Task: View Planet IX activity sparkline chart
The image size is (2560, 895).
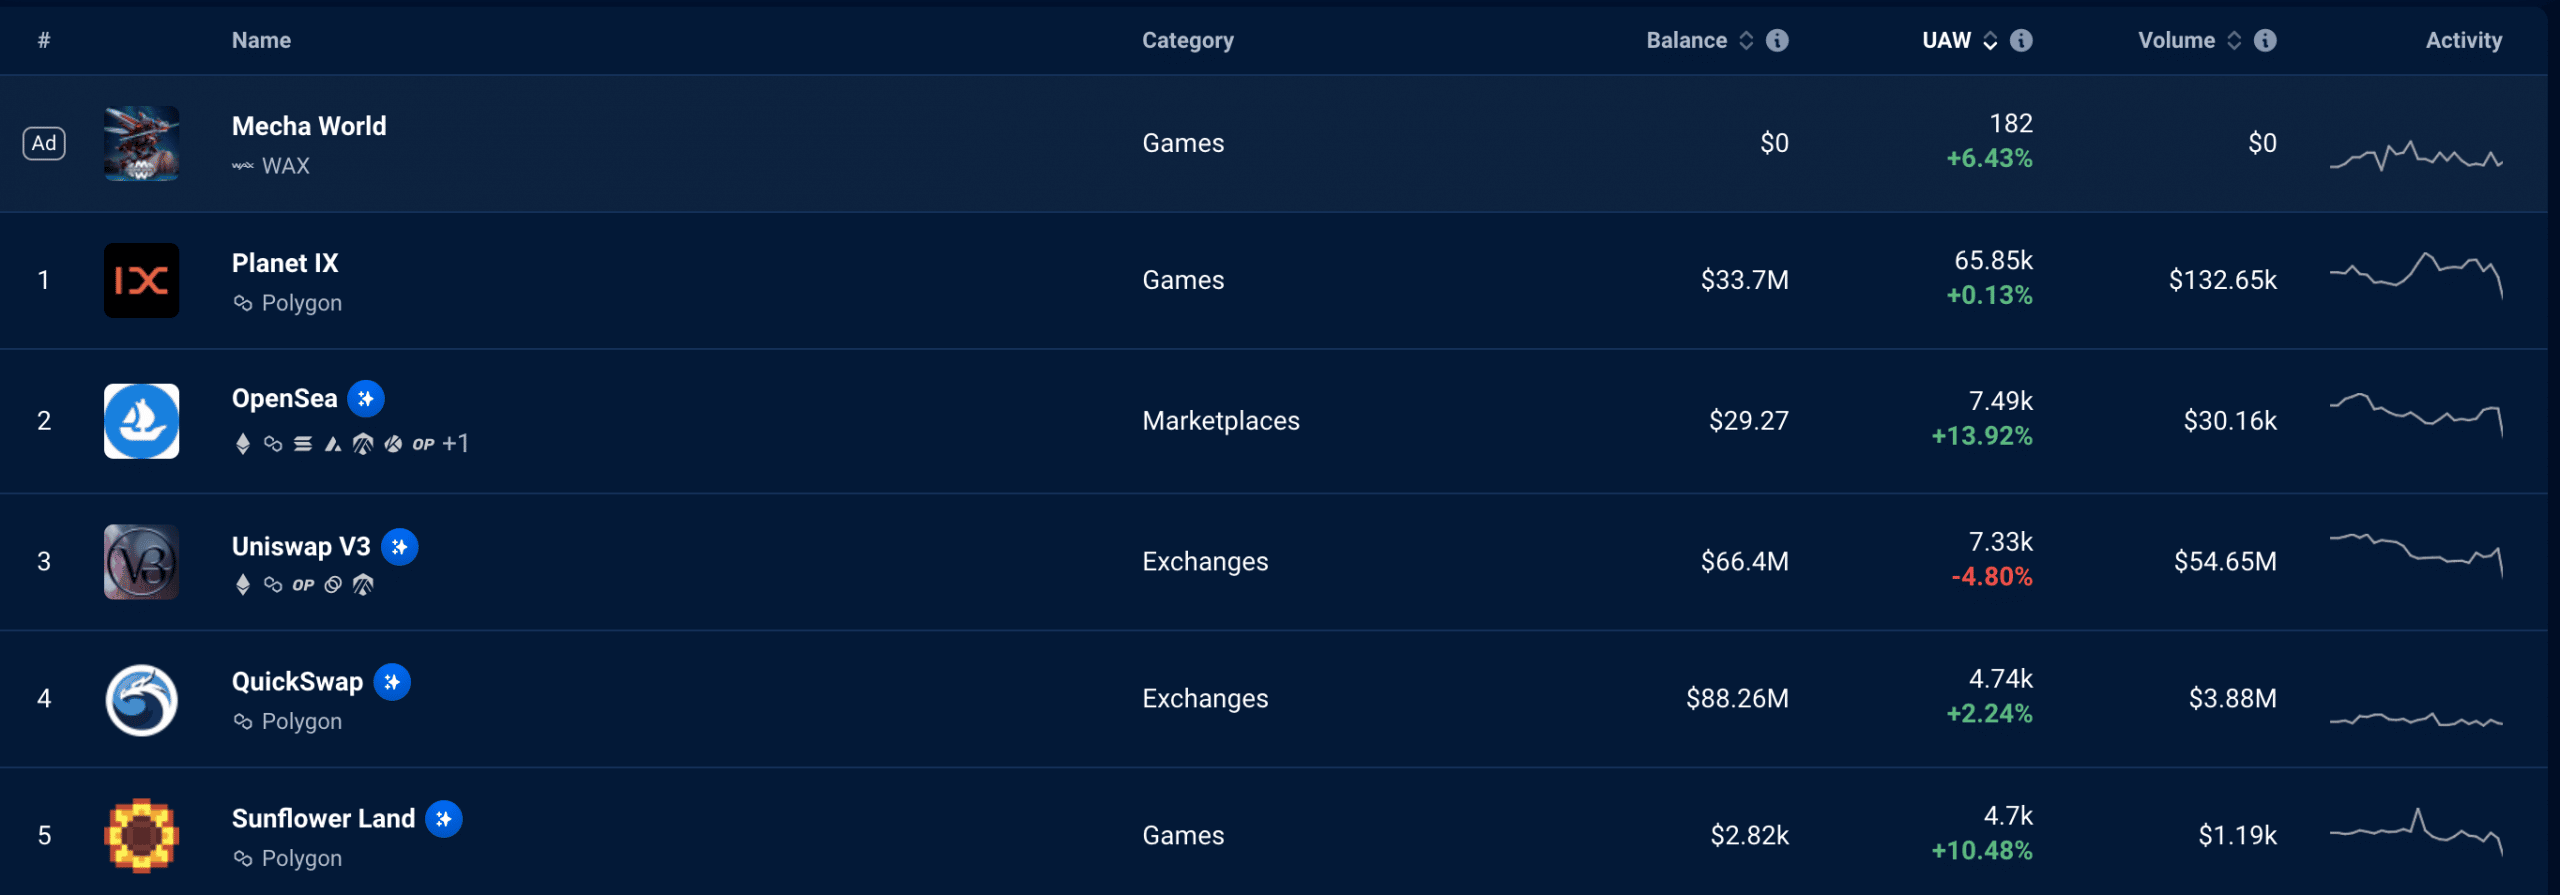Action: (x=2416, y=275)
